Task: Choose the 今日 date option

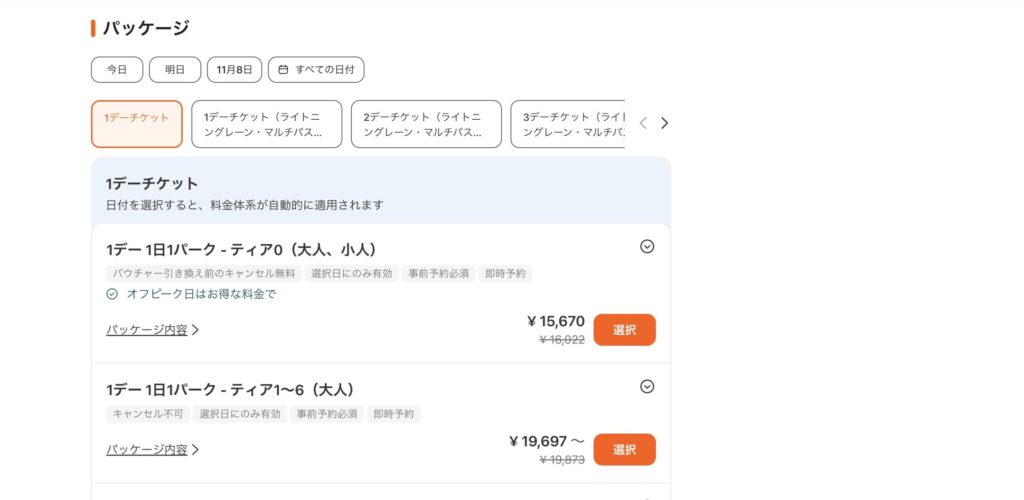Action: click(117, 70)
